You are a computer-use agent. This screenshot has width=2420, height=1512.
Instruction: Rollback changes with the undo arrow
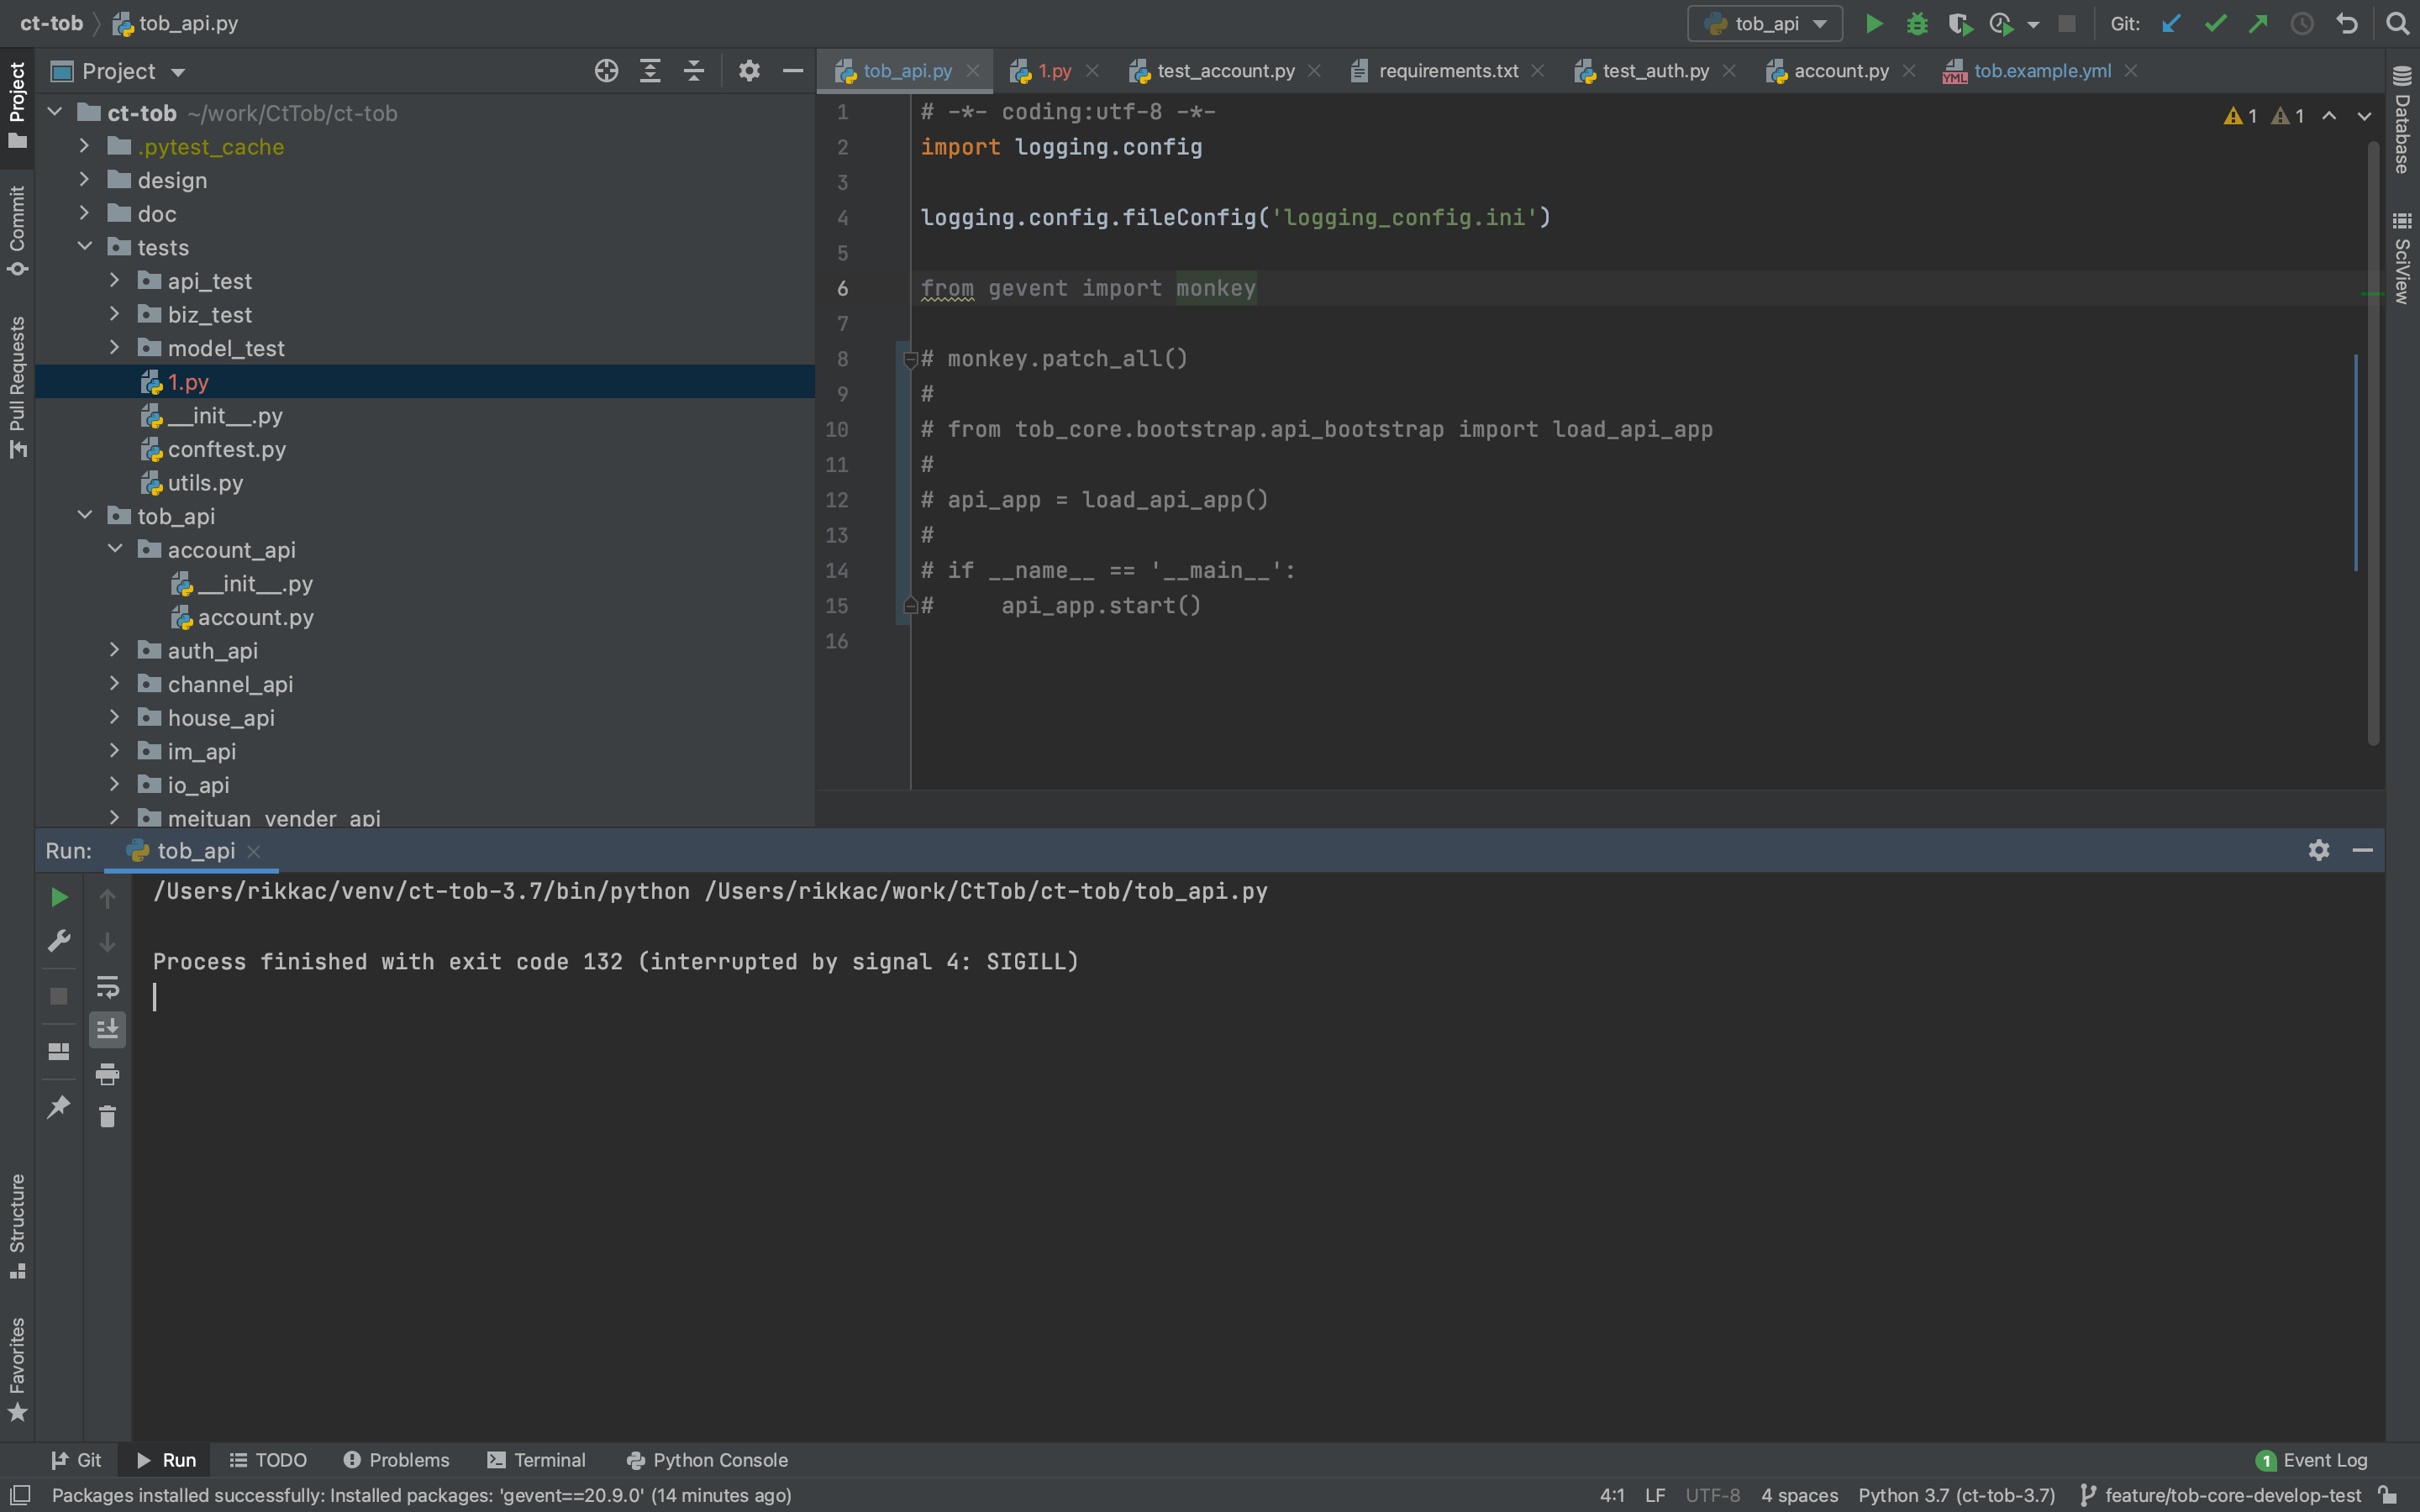(x=2347, y=24)
